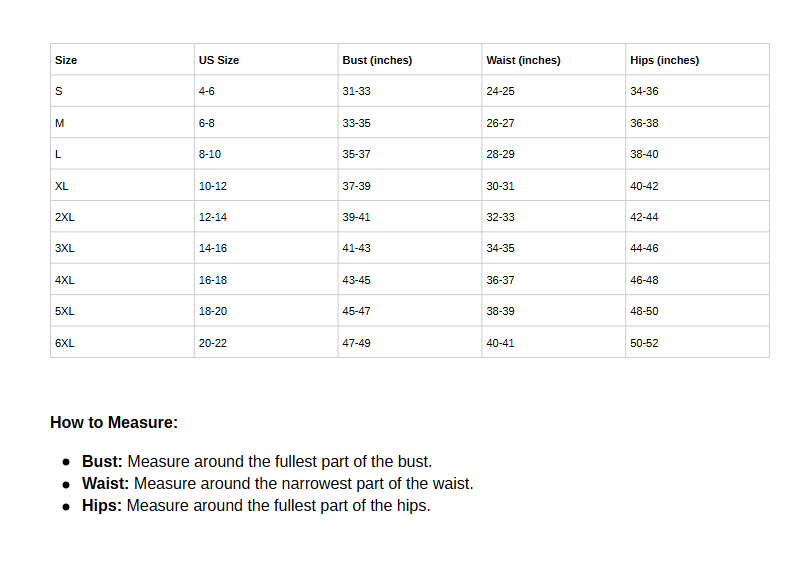Click hips measurement 48-50 cell

click(697, 311)
